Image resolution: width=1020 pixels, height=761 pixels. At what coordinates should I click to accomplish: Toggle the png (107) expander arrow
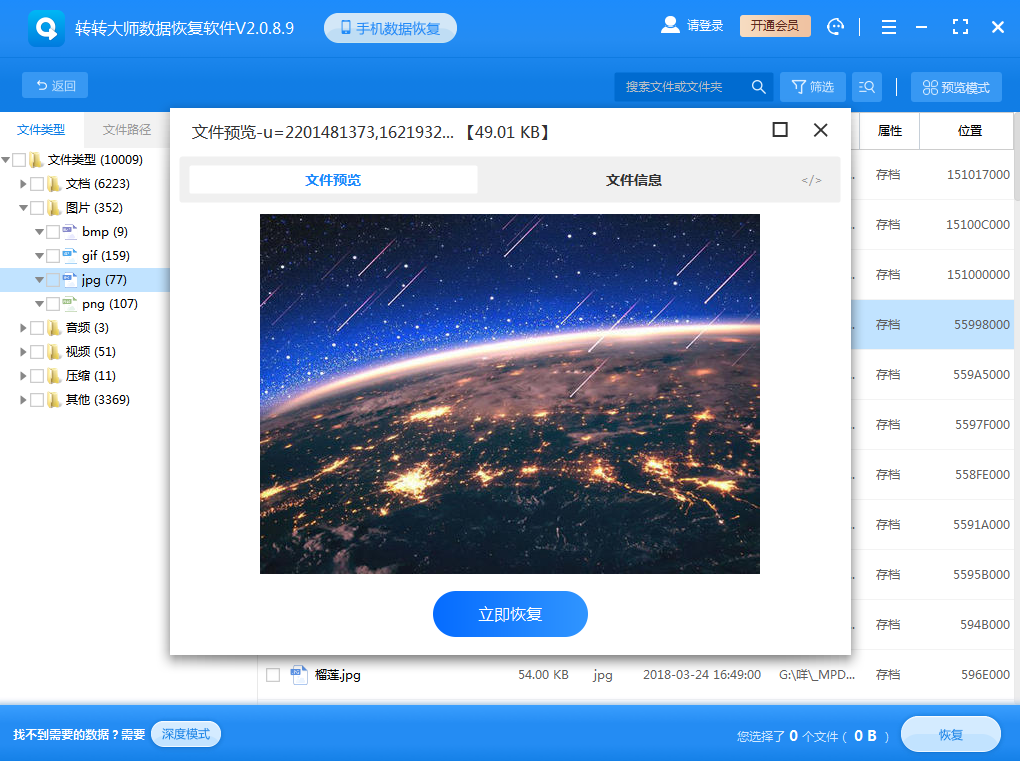40,304
